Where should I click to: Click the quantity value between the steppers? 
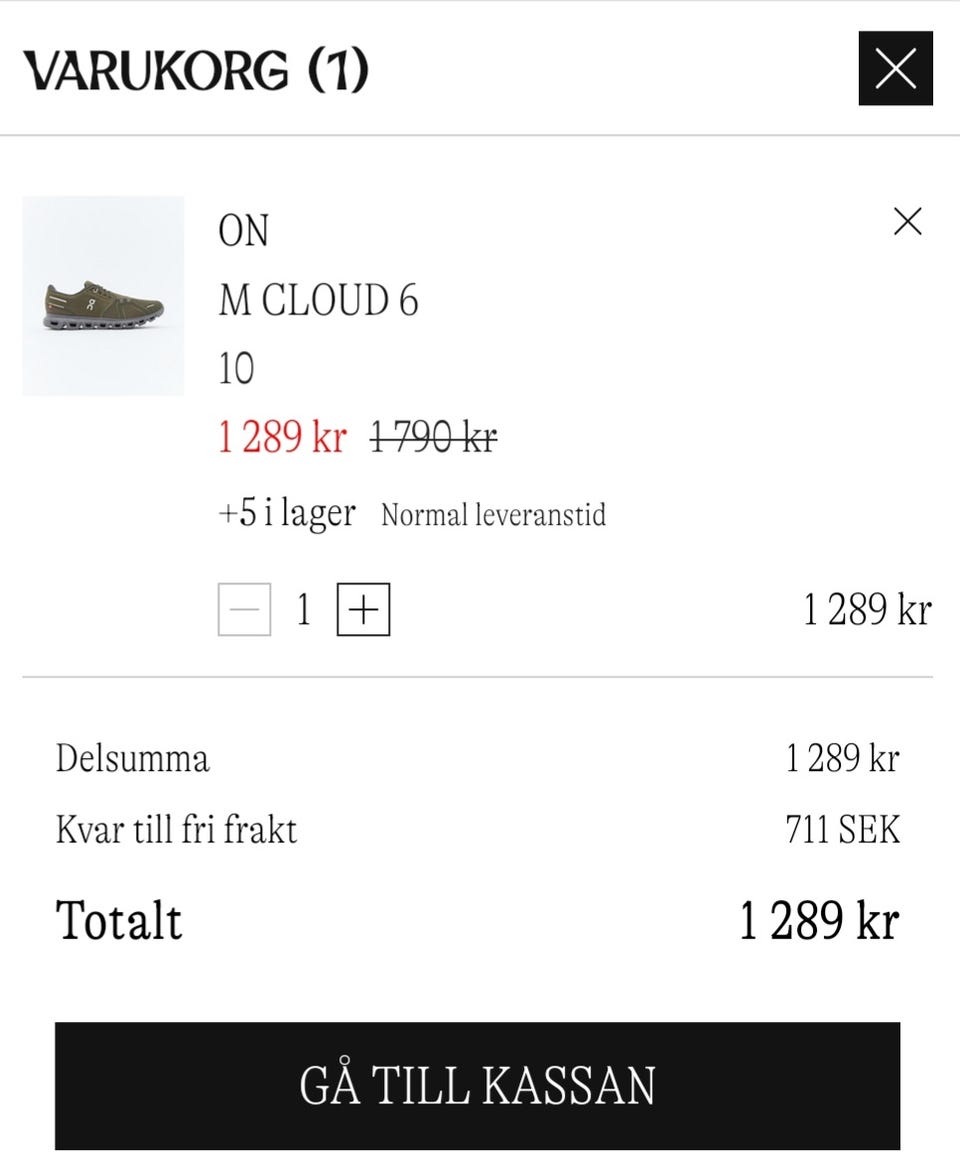(304, 610)
